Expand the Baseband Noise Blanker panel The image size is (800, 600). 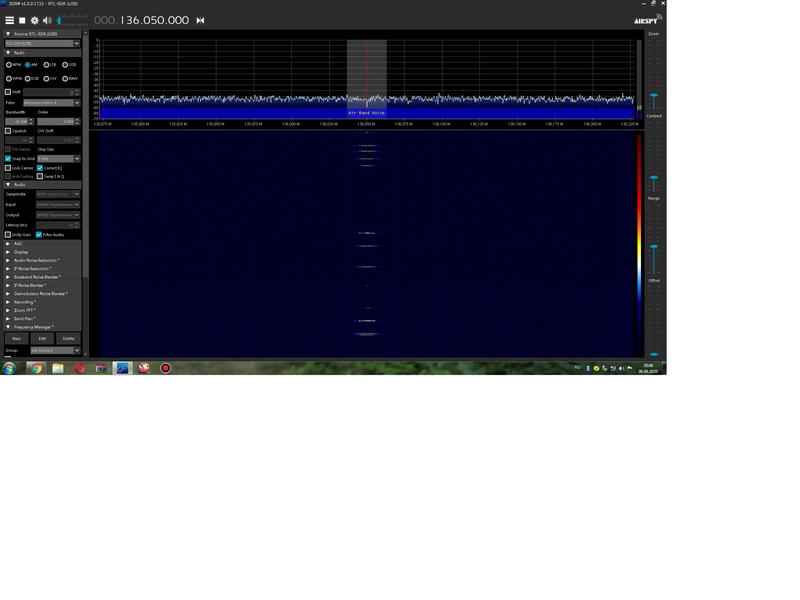click(42, 277)
